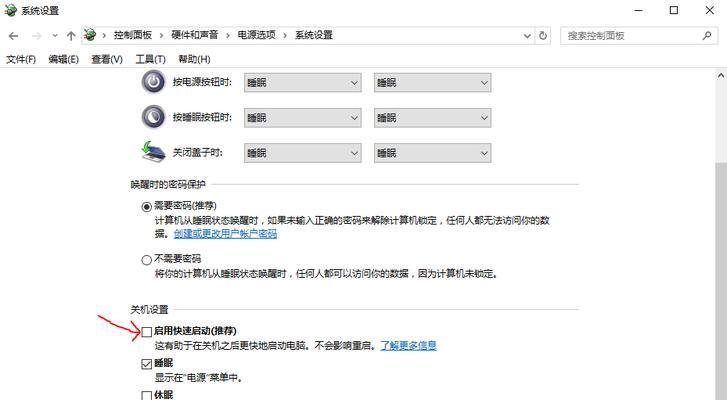Navigate to 电源选项 breadcrumb
Screen dimensions: 727x400
pos(256,35)
